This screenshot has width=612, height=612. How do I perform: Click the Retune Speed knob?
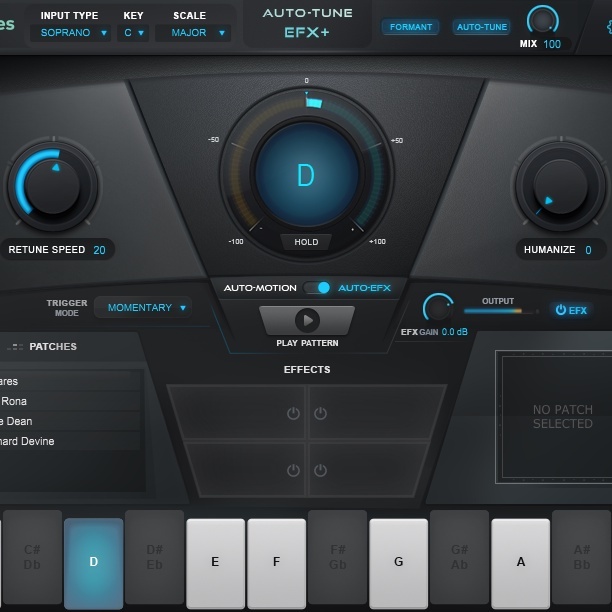[x=53, y=185]
